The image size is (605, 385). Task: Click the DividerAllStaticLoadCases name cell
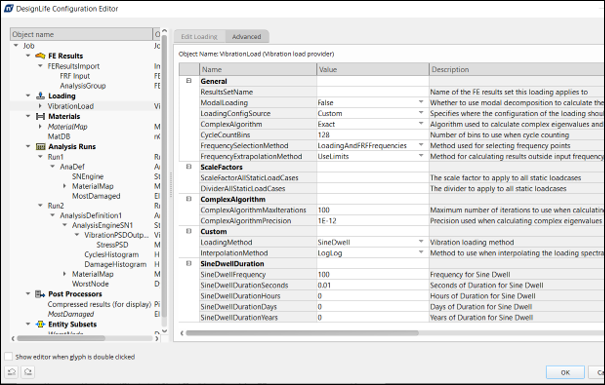click(258, 188)
